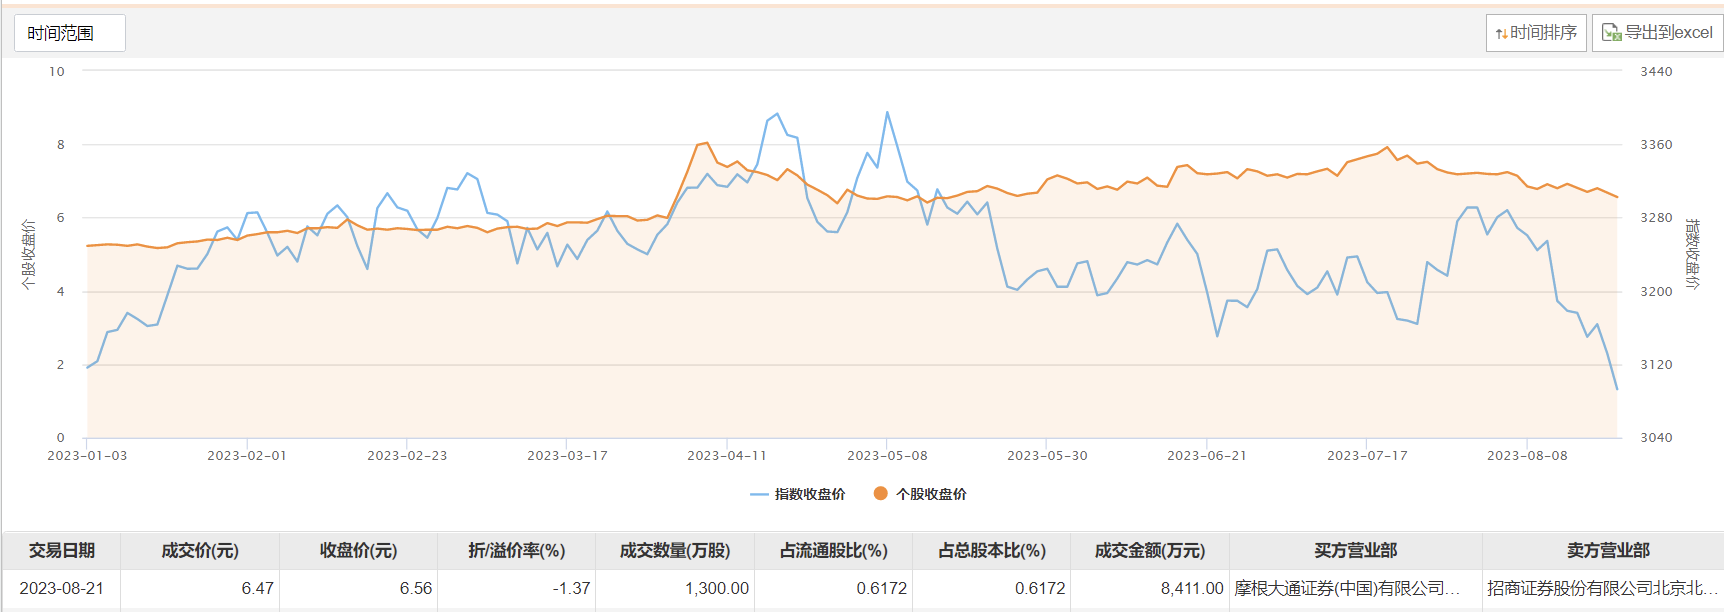Click the Excel file icon in export button
Screen dimensions: 1724x612
tap(1611, 33)
